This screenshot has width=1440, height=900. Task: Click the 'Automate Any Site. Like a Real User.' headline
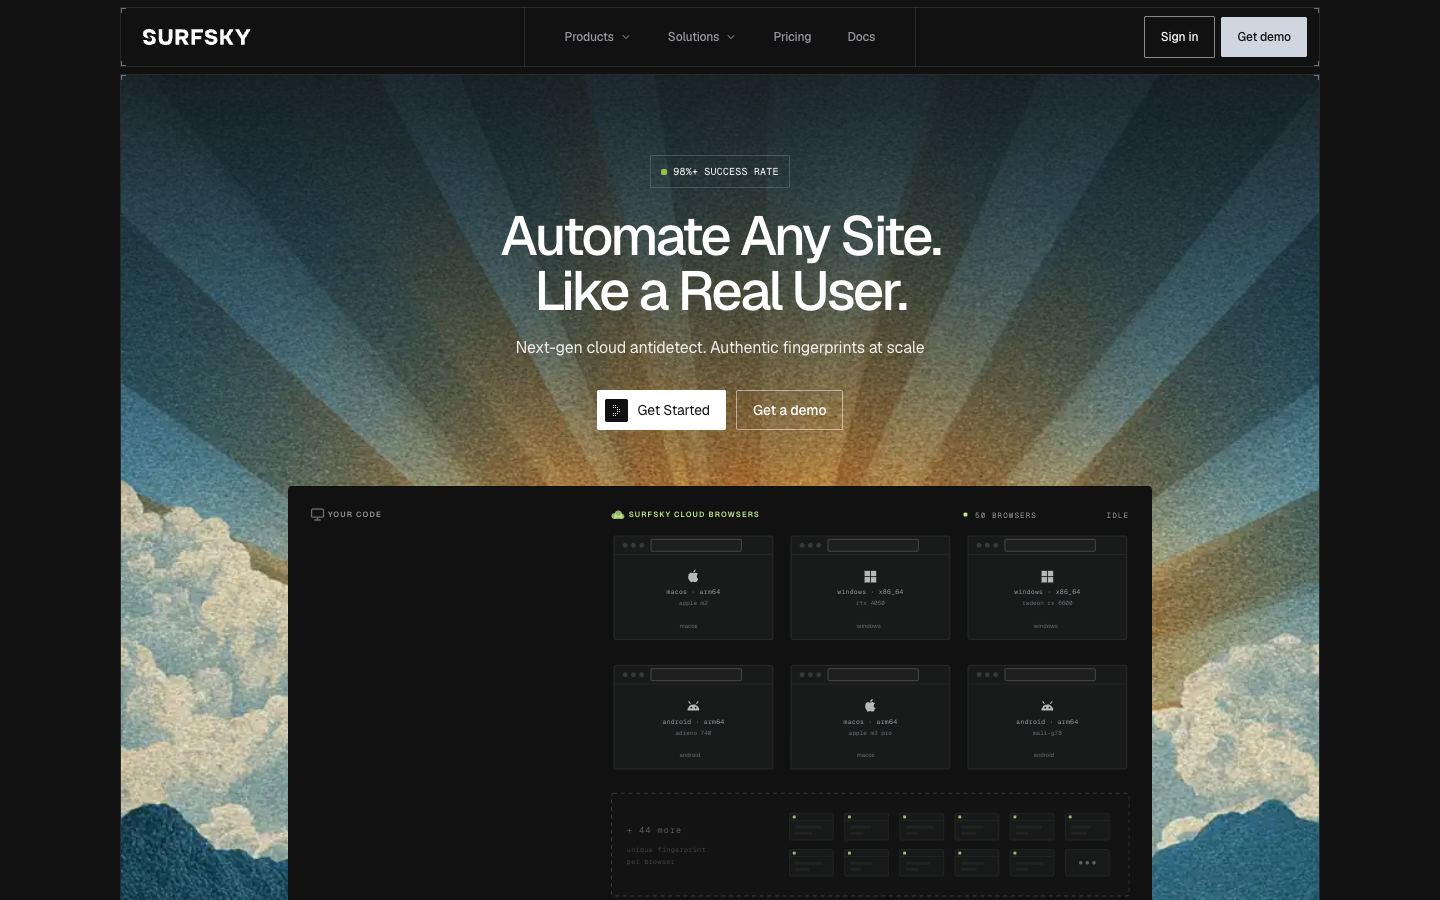(721, 264)
